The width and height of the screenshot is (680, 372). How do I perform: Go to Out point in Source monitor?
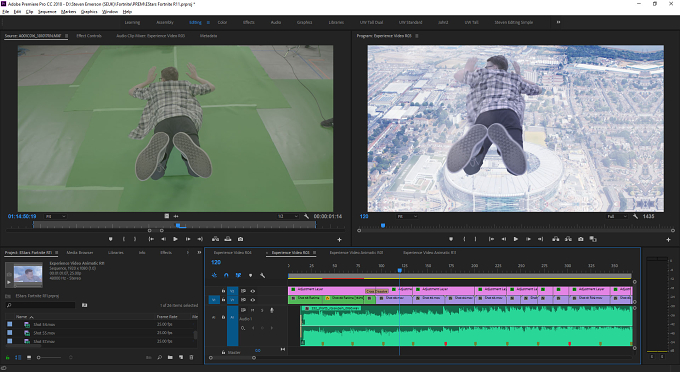[x=200, y=239]
